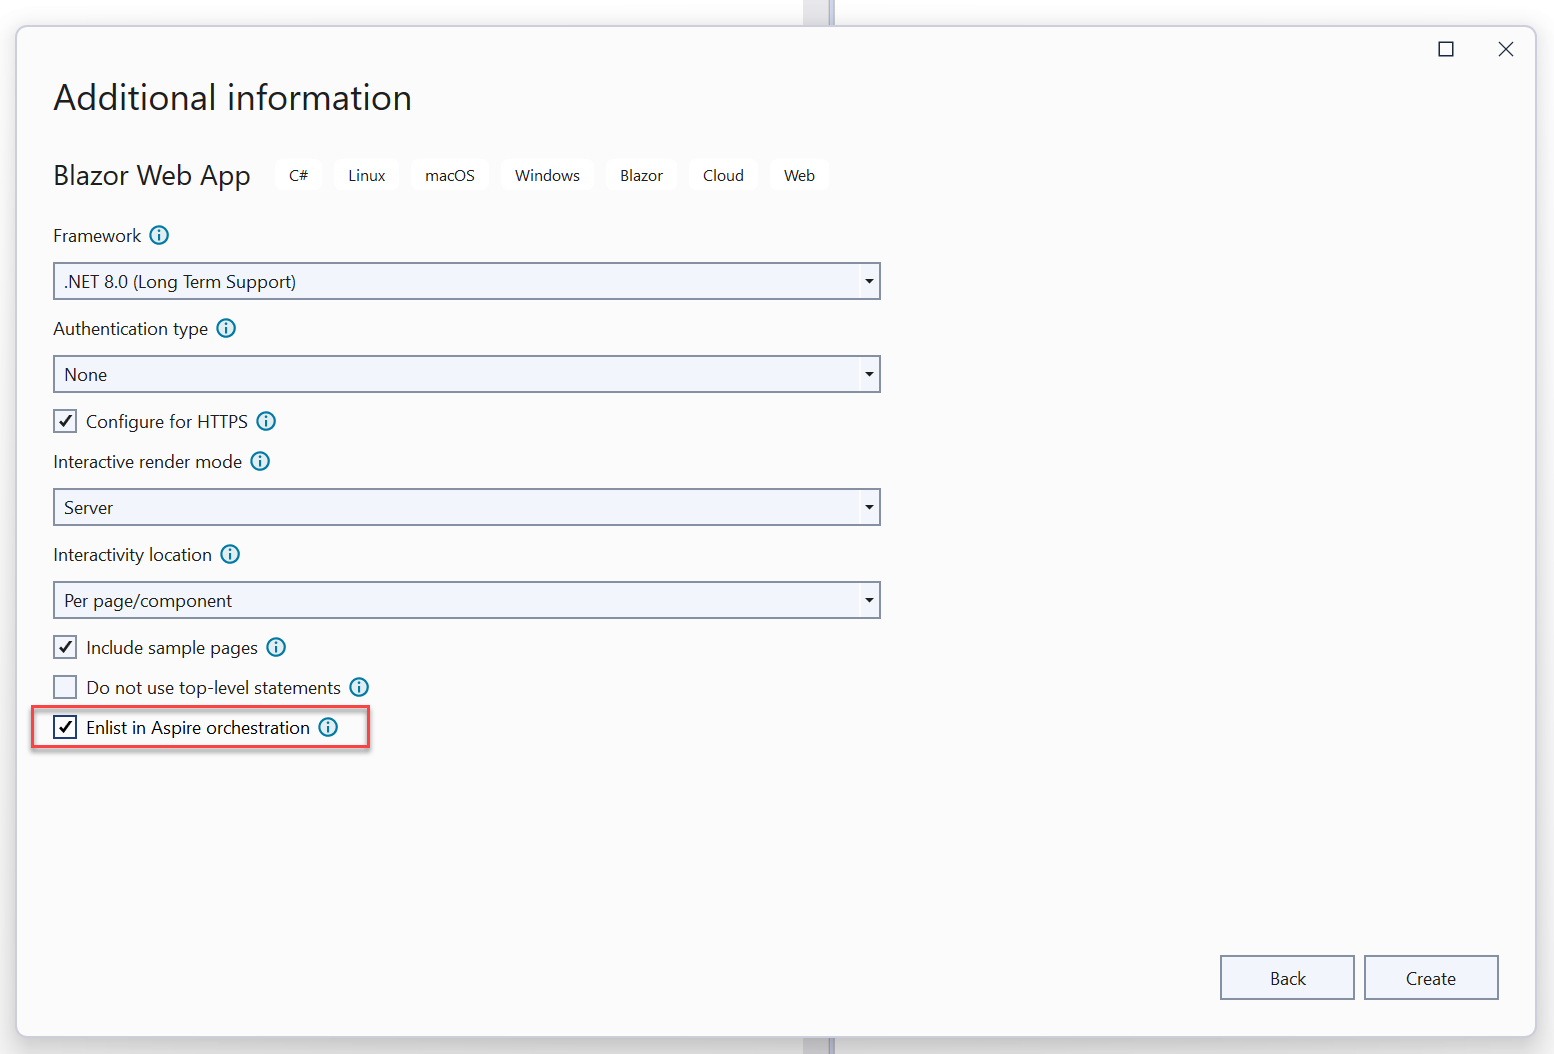Click the Blazor tag label
Screen dimensions: 1554x1054
[641, 175]
